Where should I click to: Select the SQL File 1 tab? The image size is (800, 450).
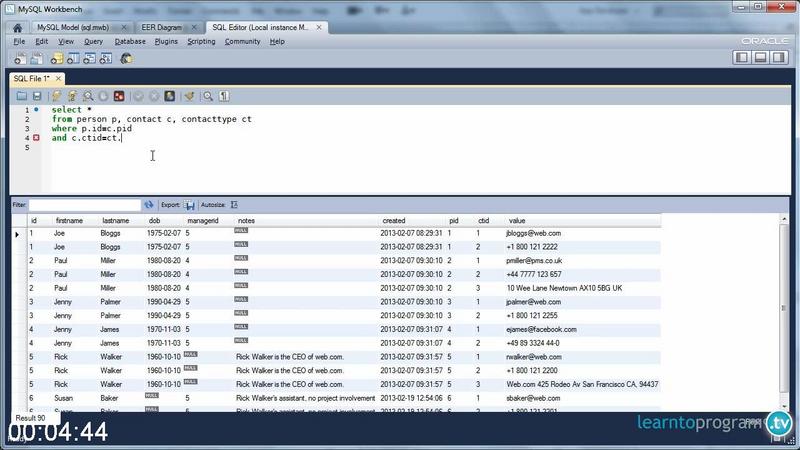click(31, 79)
